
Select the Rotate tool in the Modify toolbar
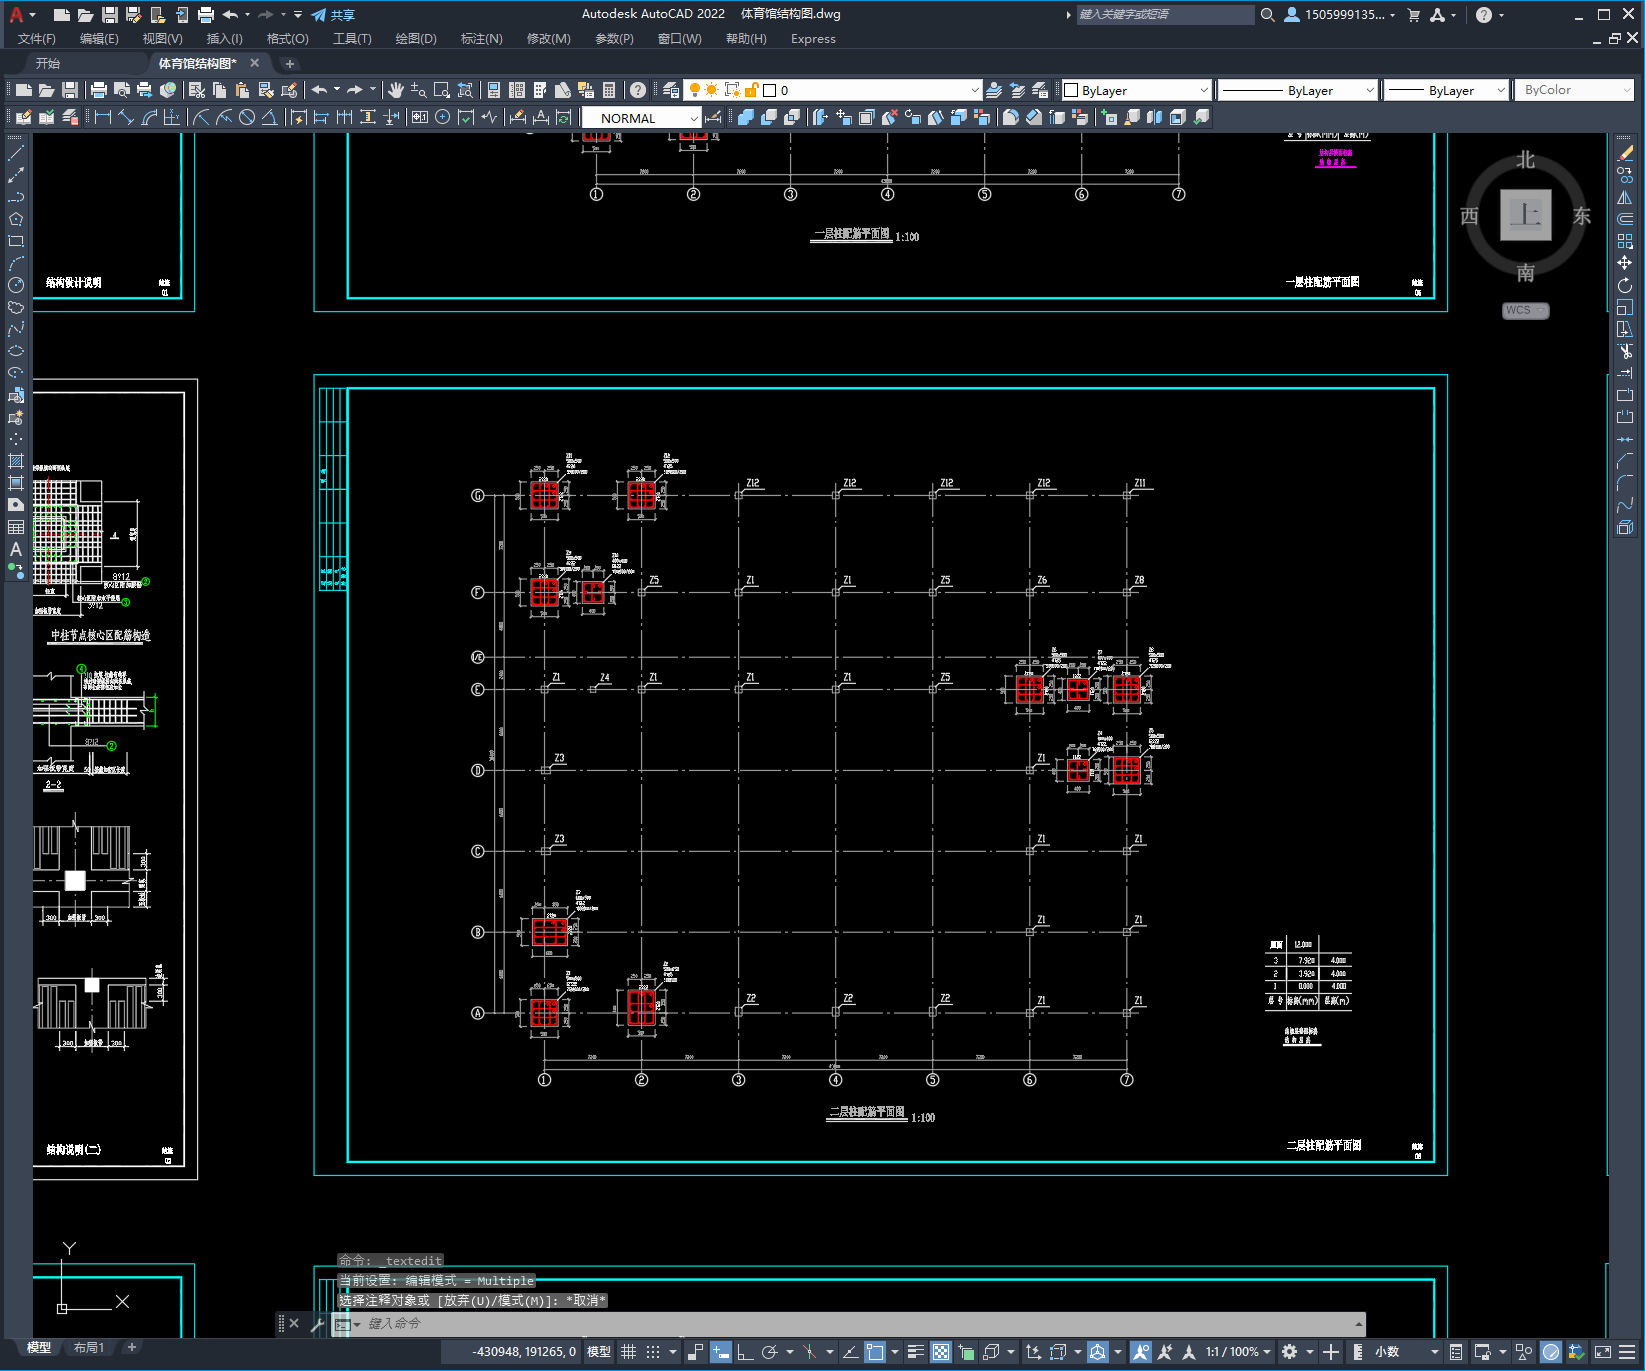[1625, 285]
